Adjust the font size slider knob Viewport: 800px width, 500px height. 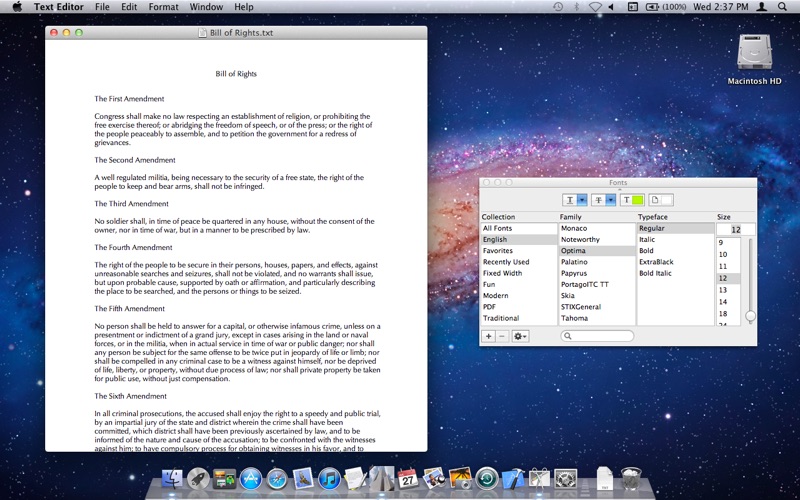pyautogui.click(x=751, y=316)
